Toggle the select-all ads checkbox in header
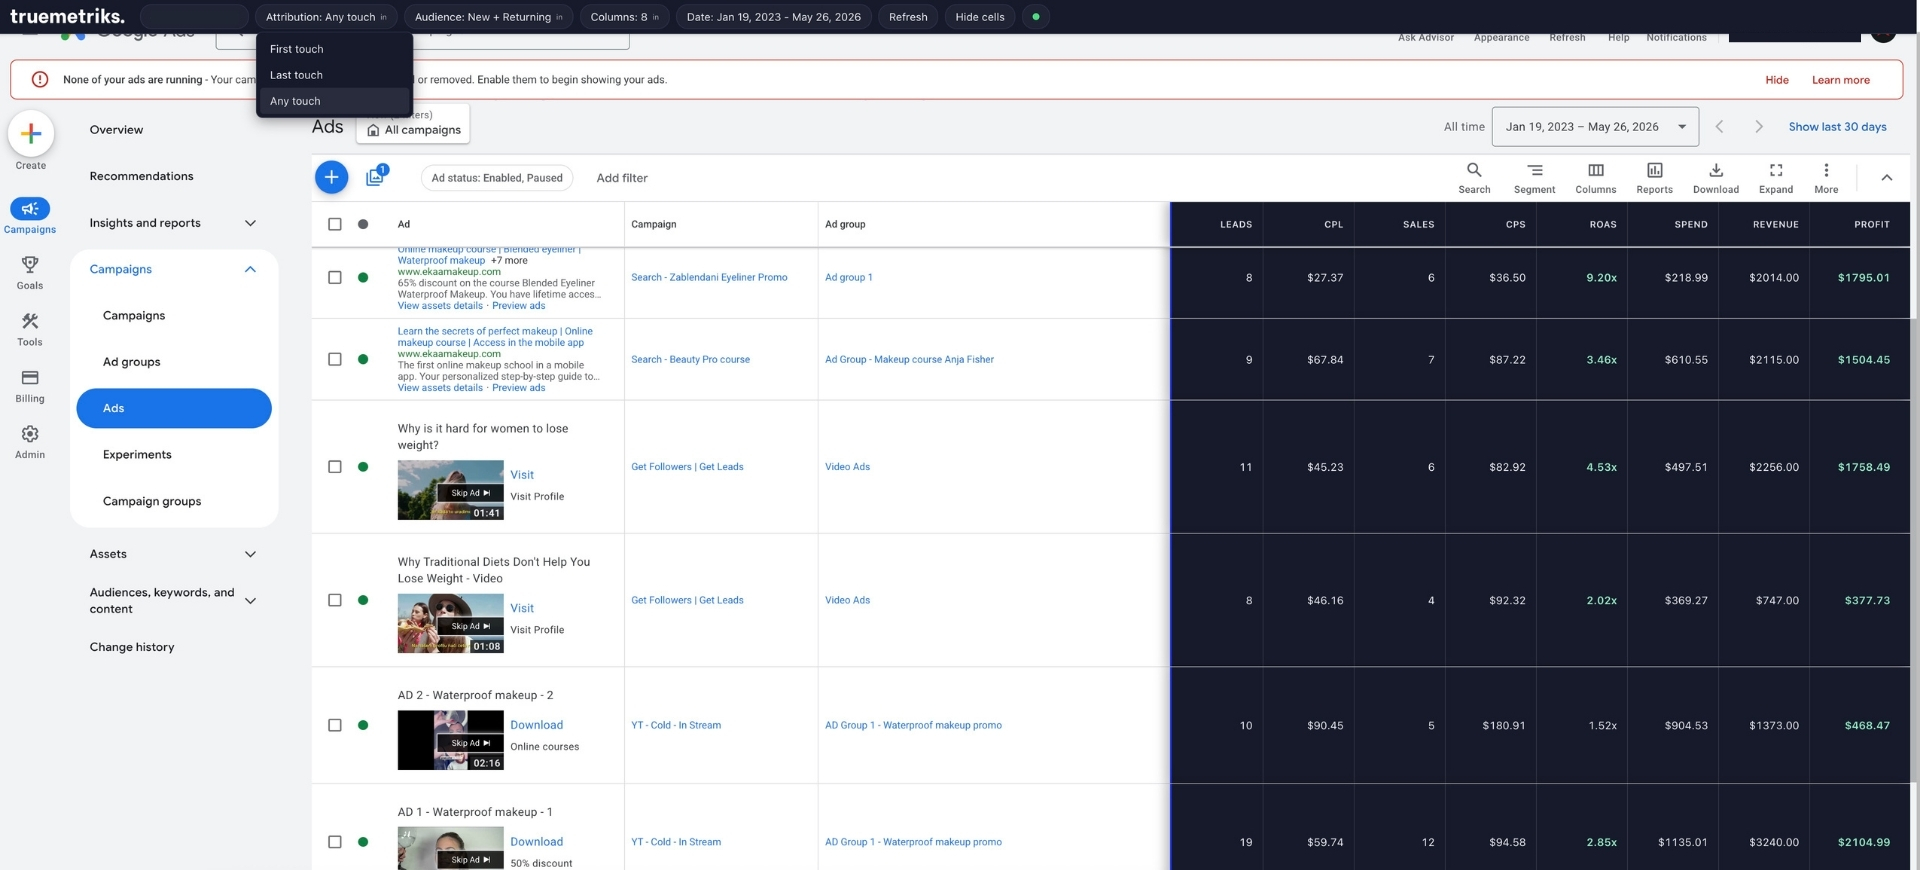1920x870 pixels. pyautogui.click(x=335, y=224)
